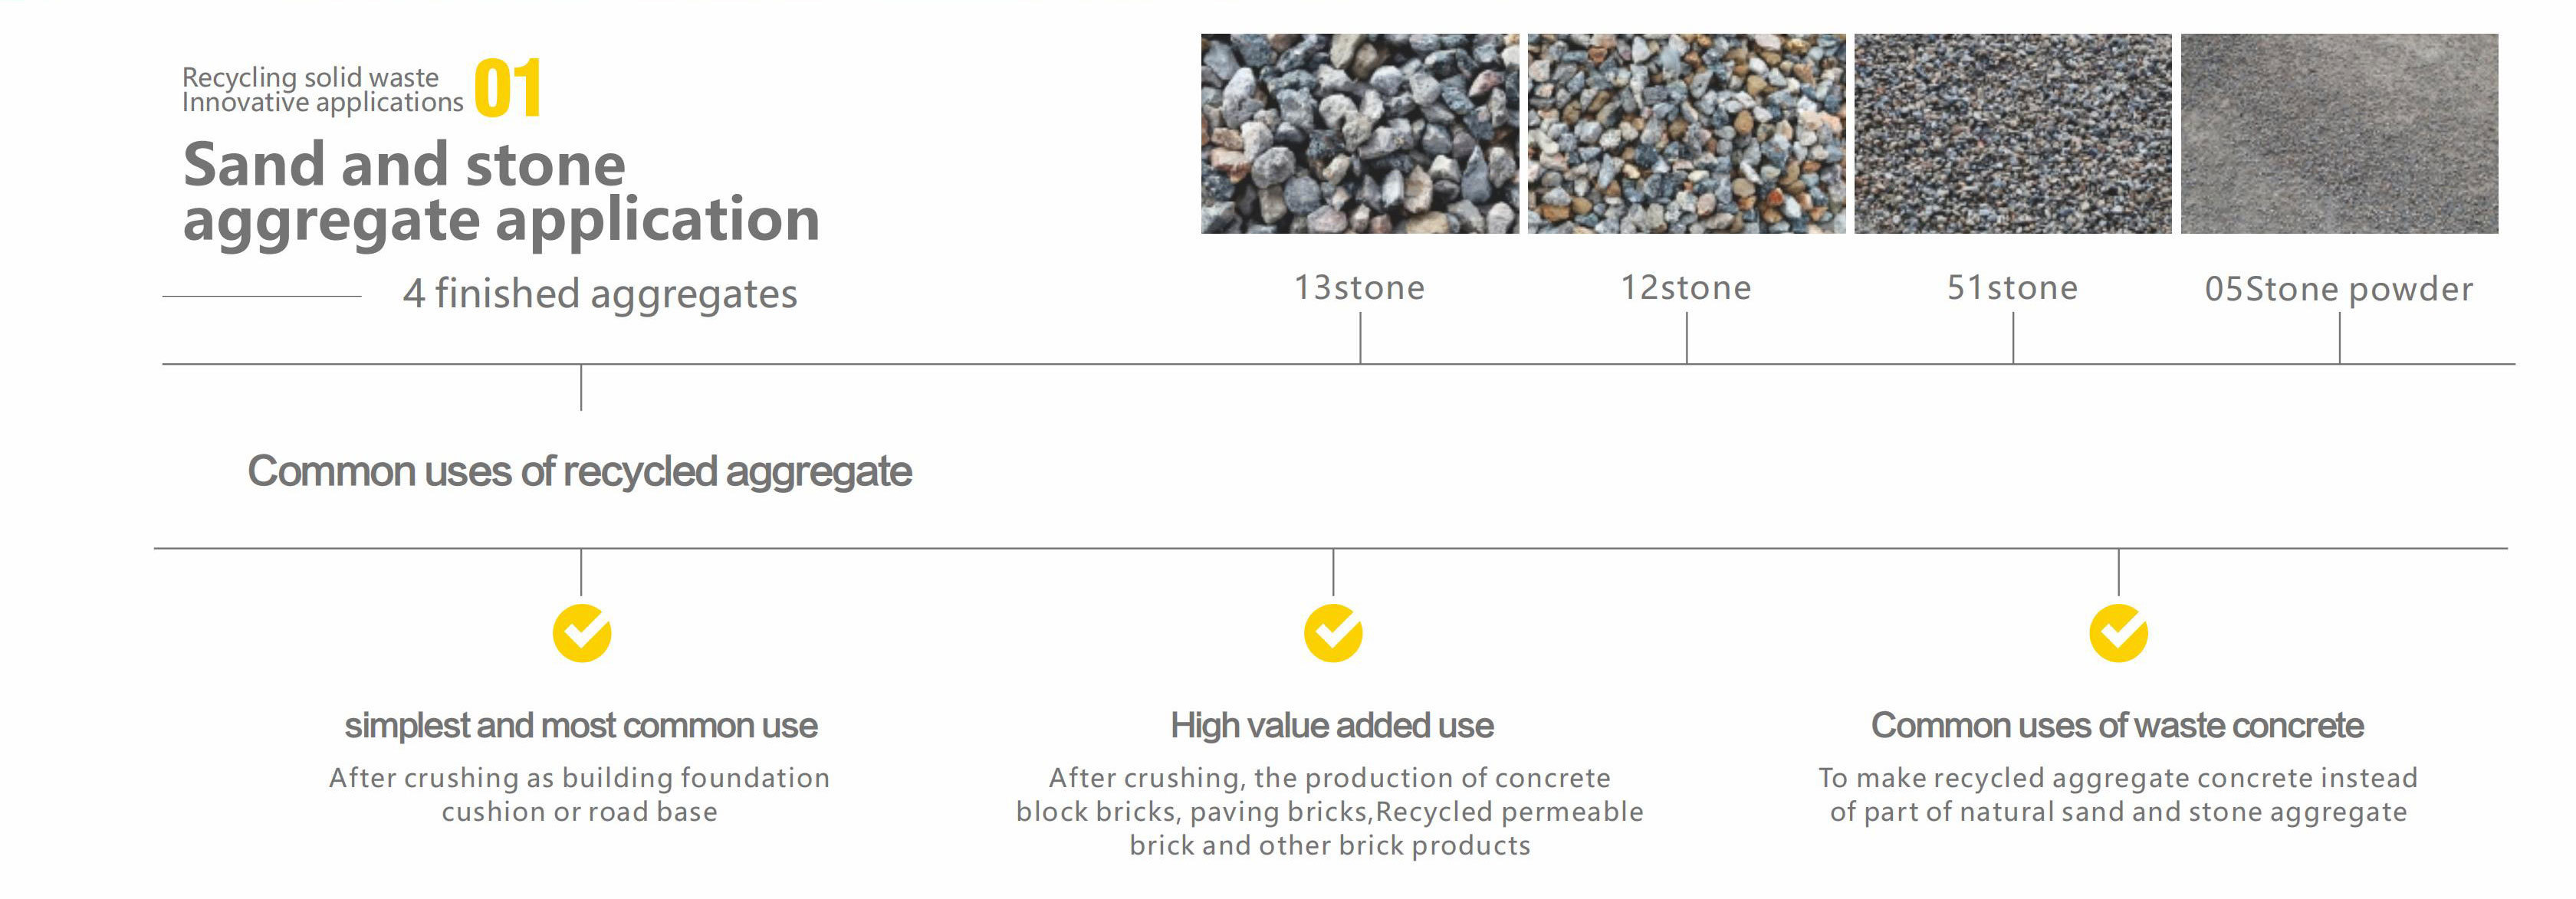
Task: Click the 05Stone powder label
Action: point(2339,290)
